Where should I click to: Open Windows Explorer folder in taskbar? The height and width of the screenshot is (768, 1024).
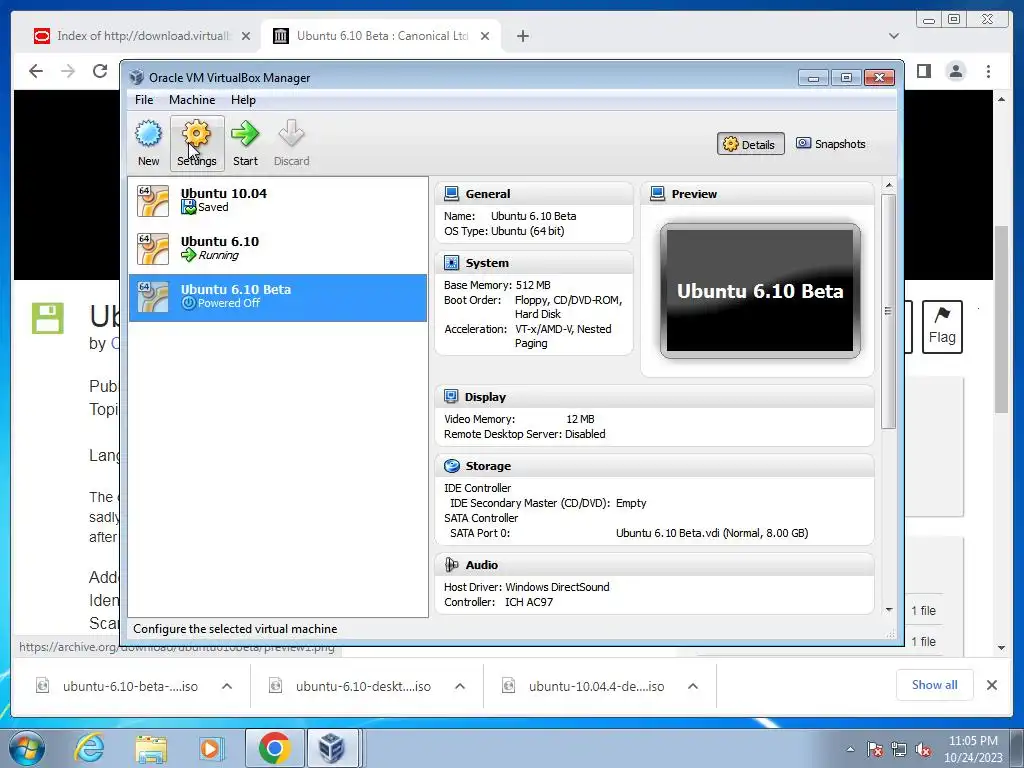click(x=151, y=748)
